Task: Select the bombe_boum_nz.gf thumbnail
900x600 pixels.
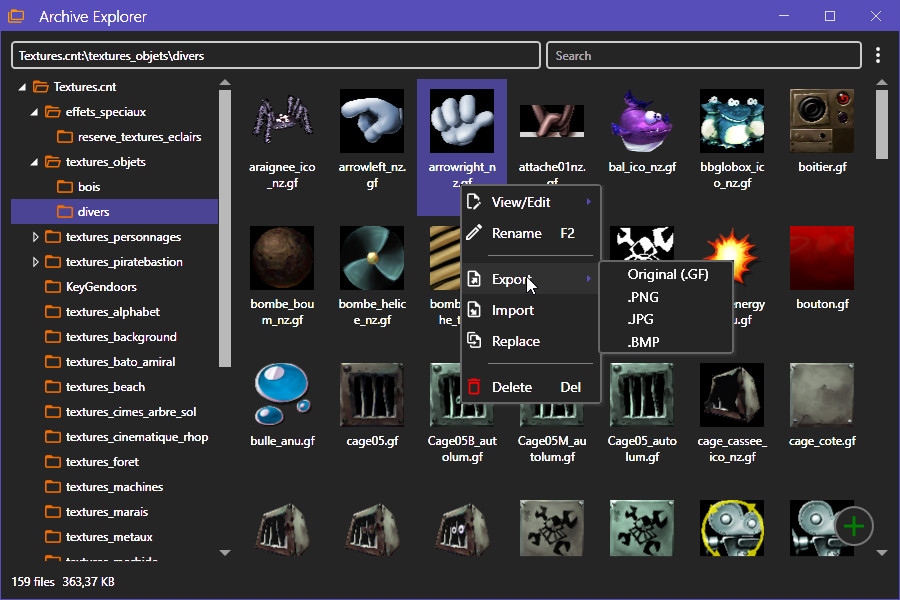Action: pos(282,257)
